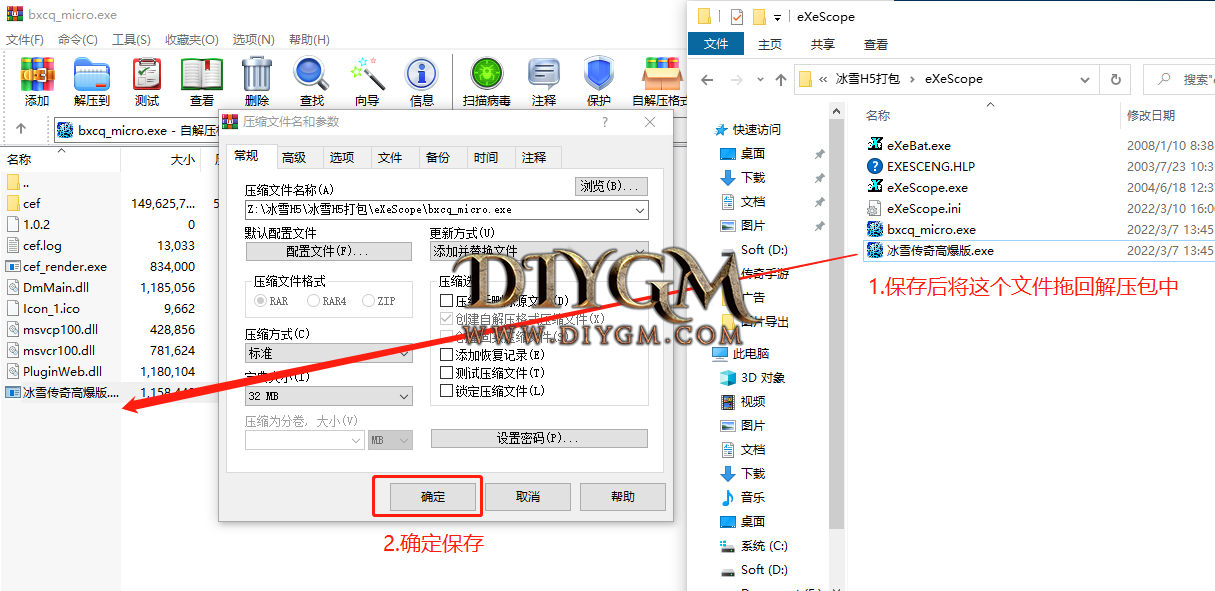Switch to the 选项 tab in dialog
The image size is (1215, 591).
[x=342, y=157]
